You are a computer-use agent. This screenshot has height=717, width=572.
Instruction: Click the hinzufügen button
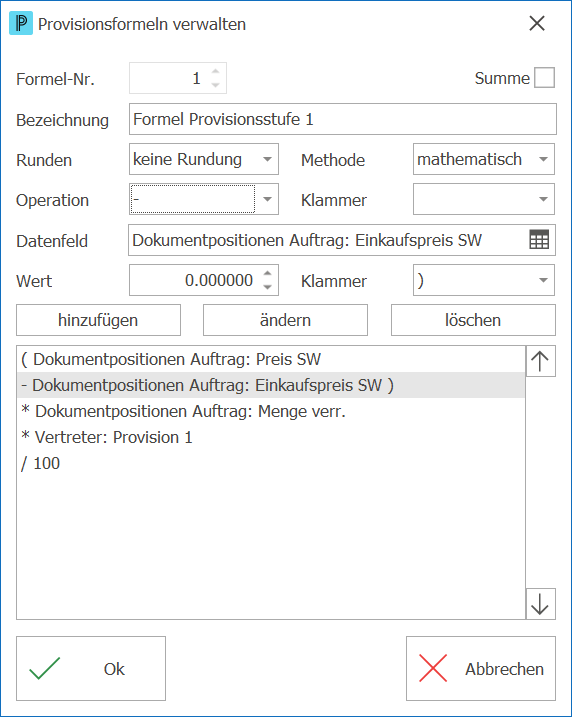pos(98,320)
